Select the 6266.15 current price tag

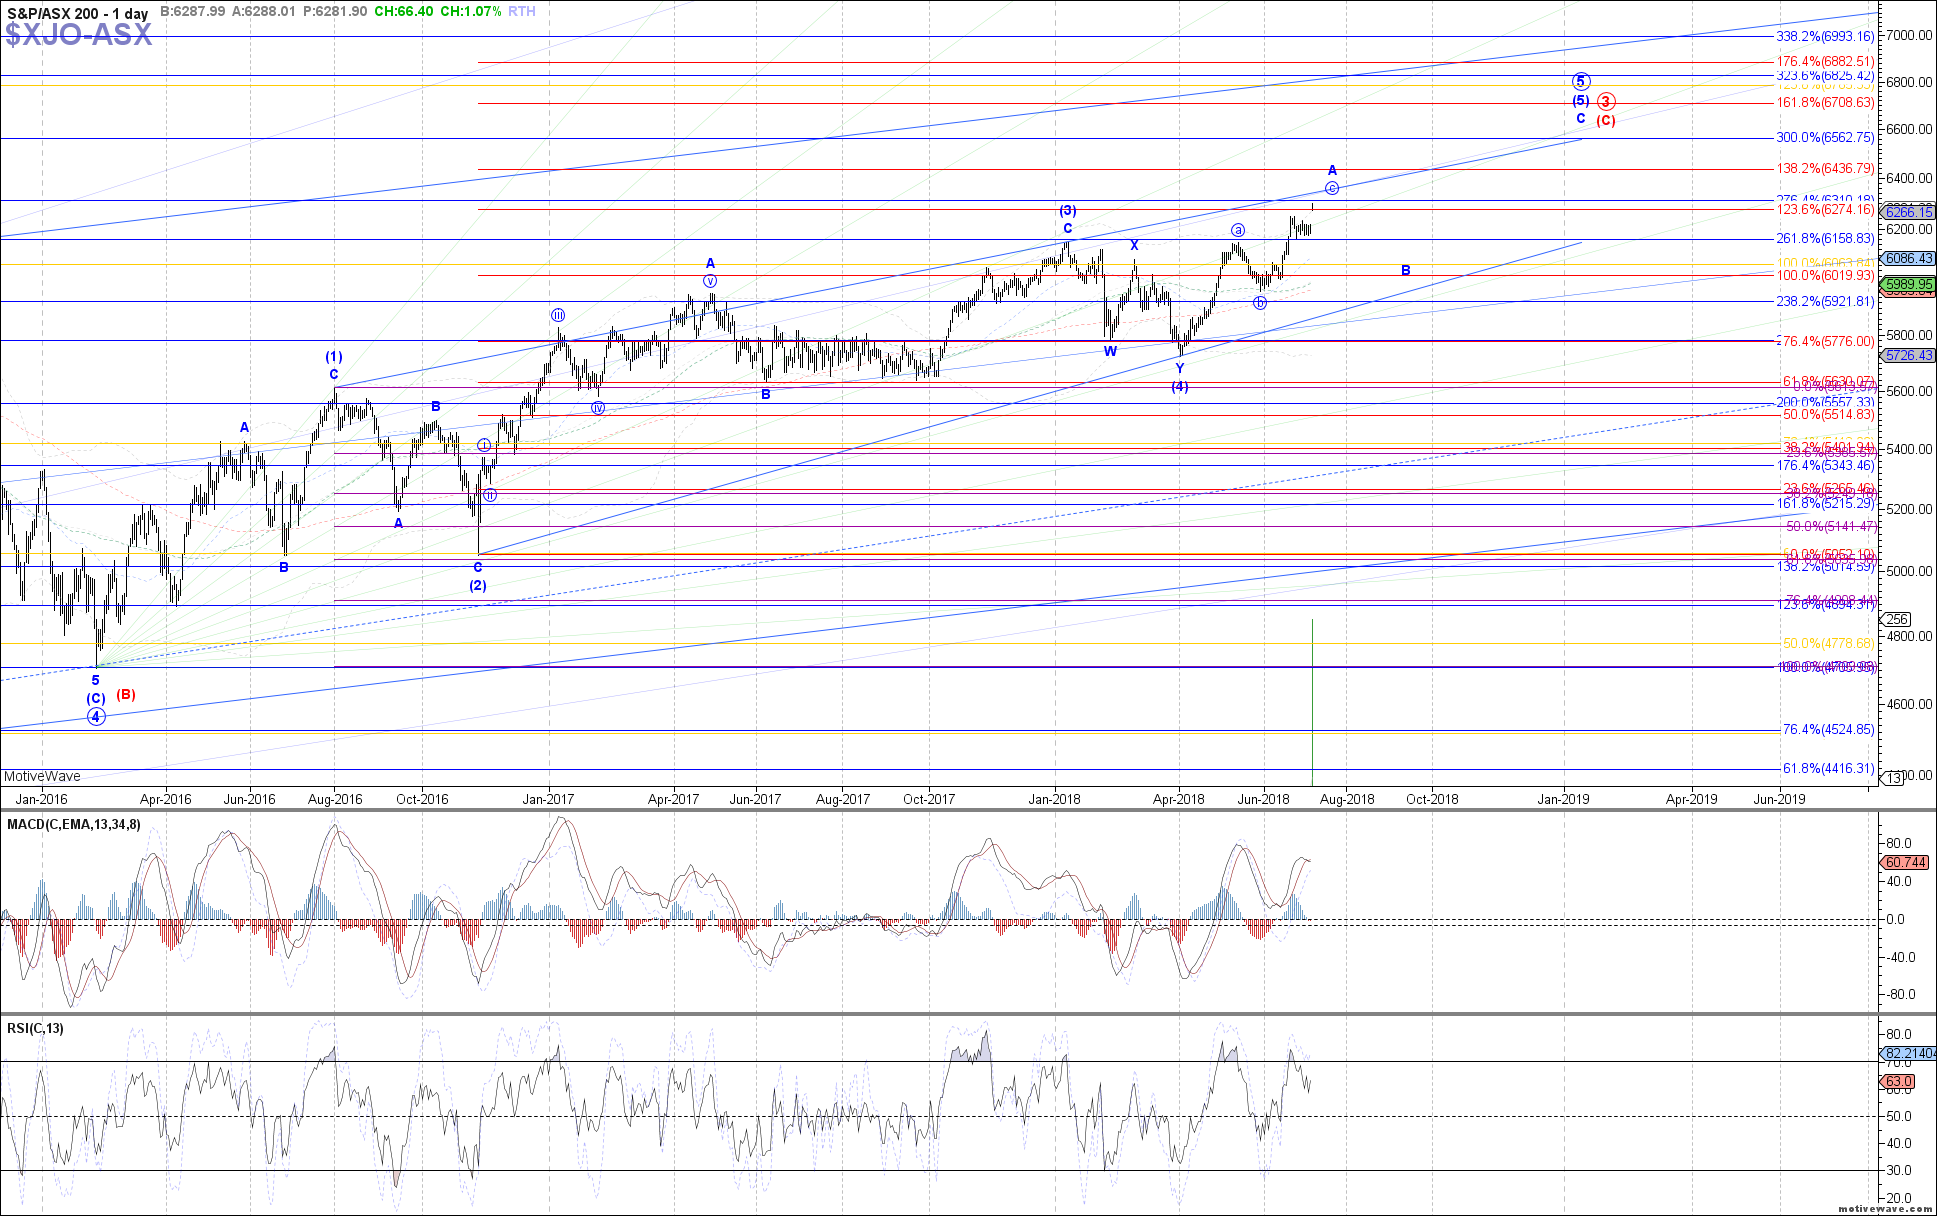(x=1908, y=212)
